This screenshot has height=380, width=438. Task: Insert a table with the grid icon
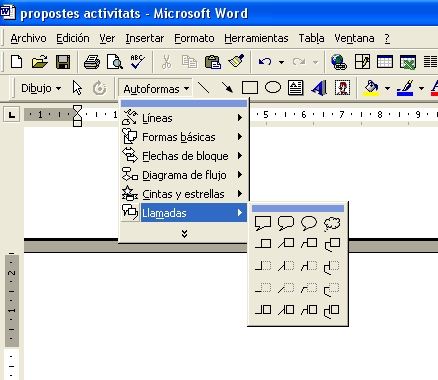click(x=385, y=62)
